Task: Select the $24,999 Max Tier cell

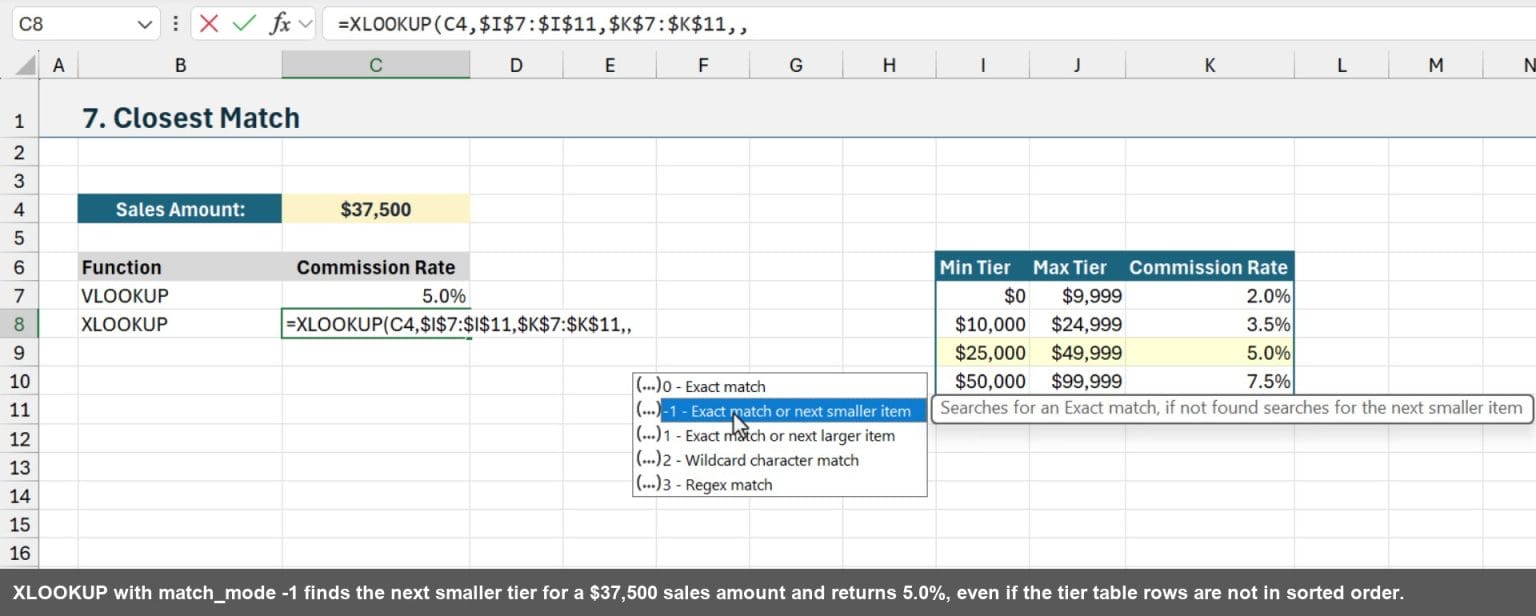Action: 1076,324
